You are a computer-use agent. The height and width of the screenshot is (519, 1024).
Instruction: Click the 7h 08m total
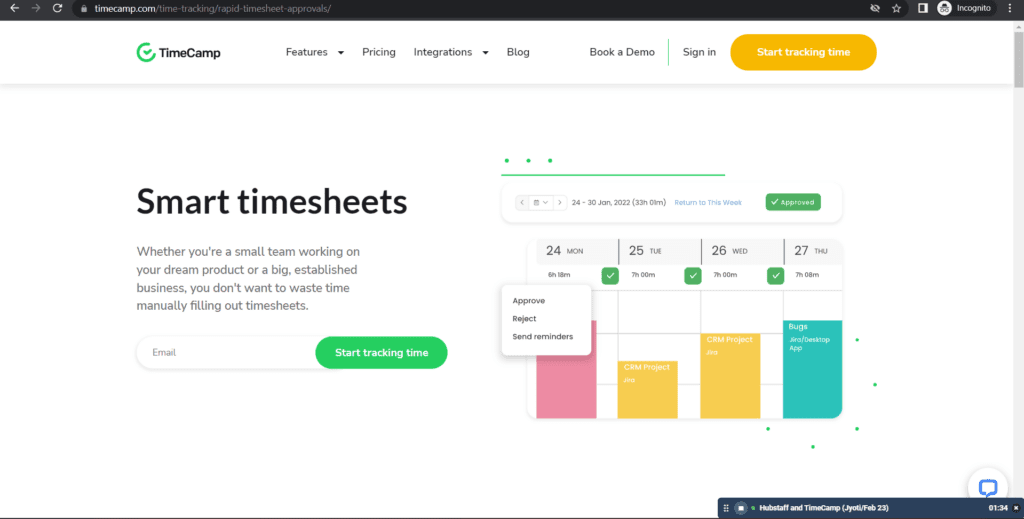(x=807, y=275)
